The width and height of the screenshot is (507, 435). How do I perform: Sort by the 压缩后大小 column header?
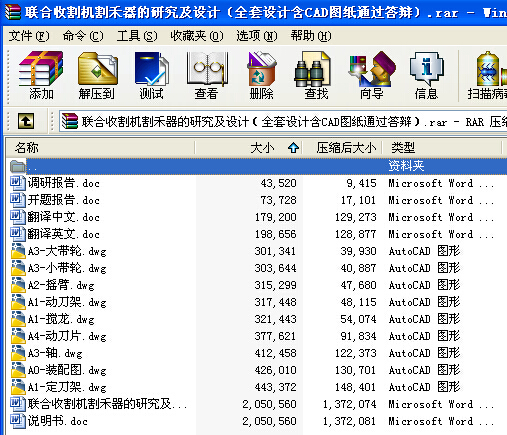pyautogui.click(x=342, y=147)
